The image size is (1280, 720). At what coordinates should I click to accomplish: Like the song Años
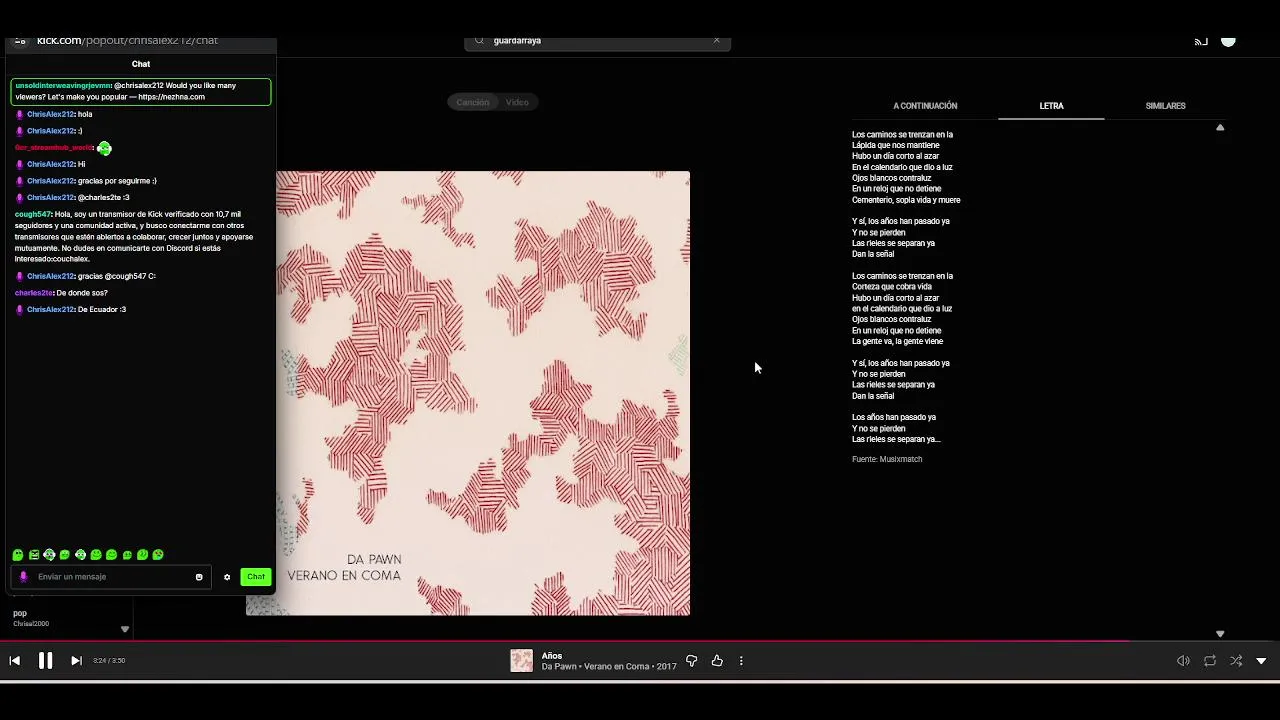pos(717,661)
